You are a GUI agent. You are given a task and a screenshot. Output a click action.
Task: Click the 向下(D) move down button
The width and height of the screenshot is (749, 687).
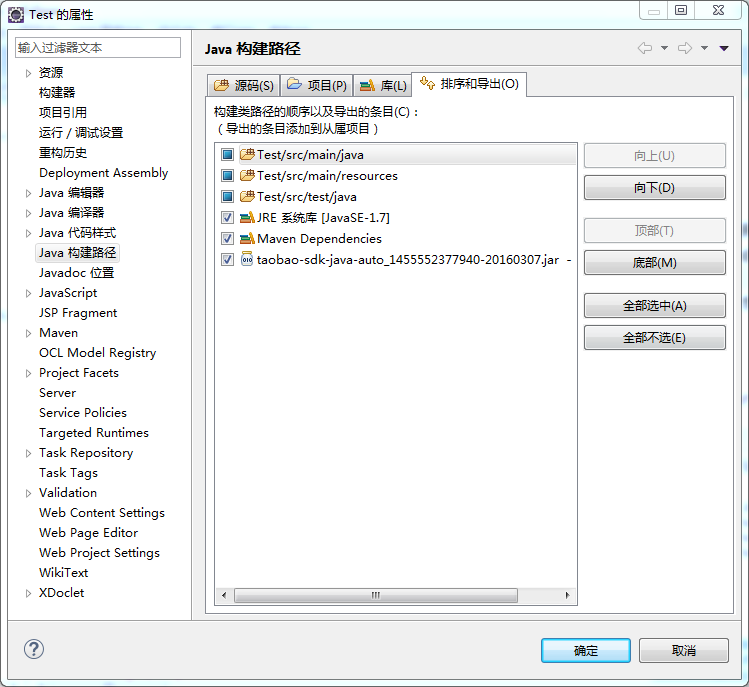coord(654,187)
